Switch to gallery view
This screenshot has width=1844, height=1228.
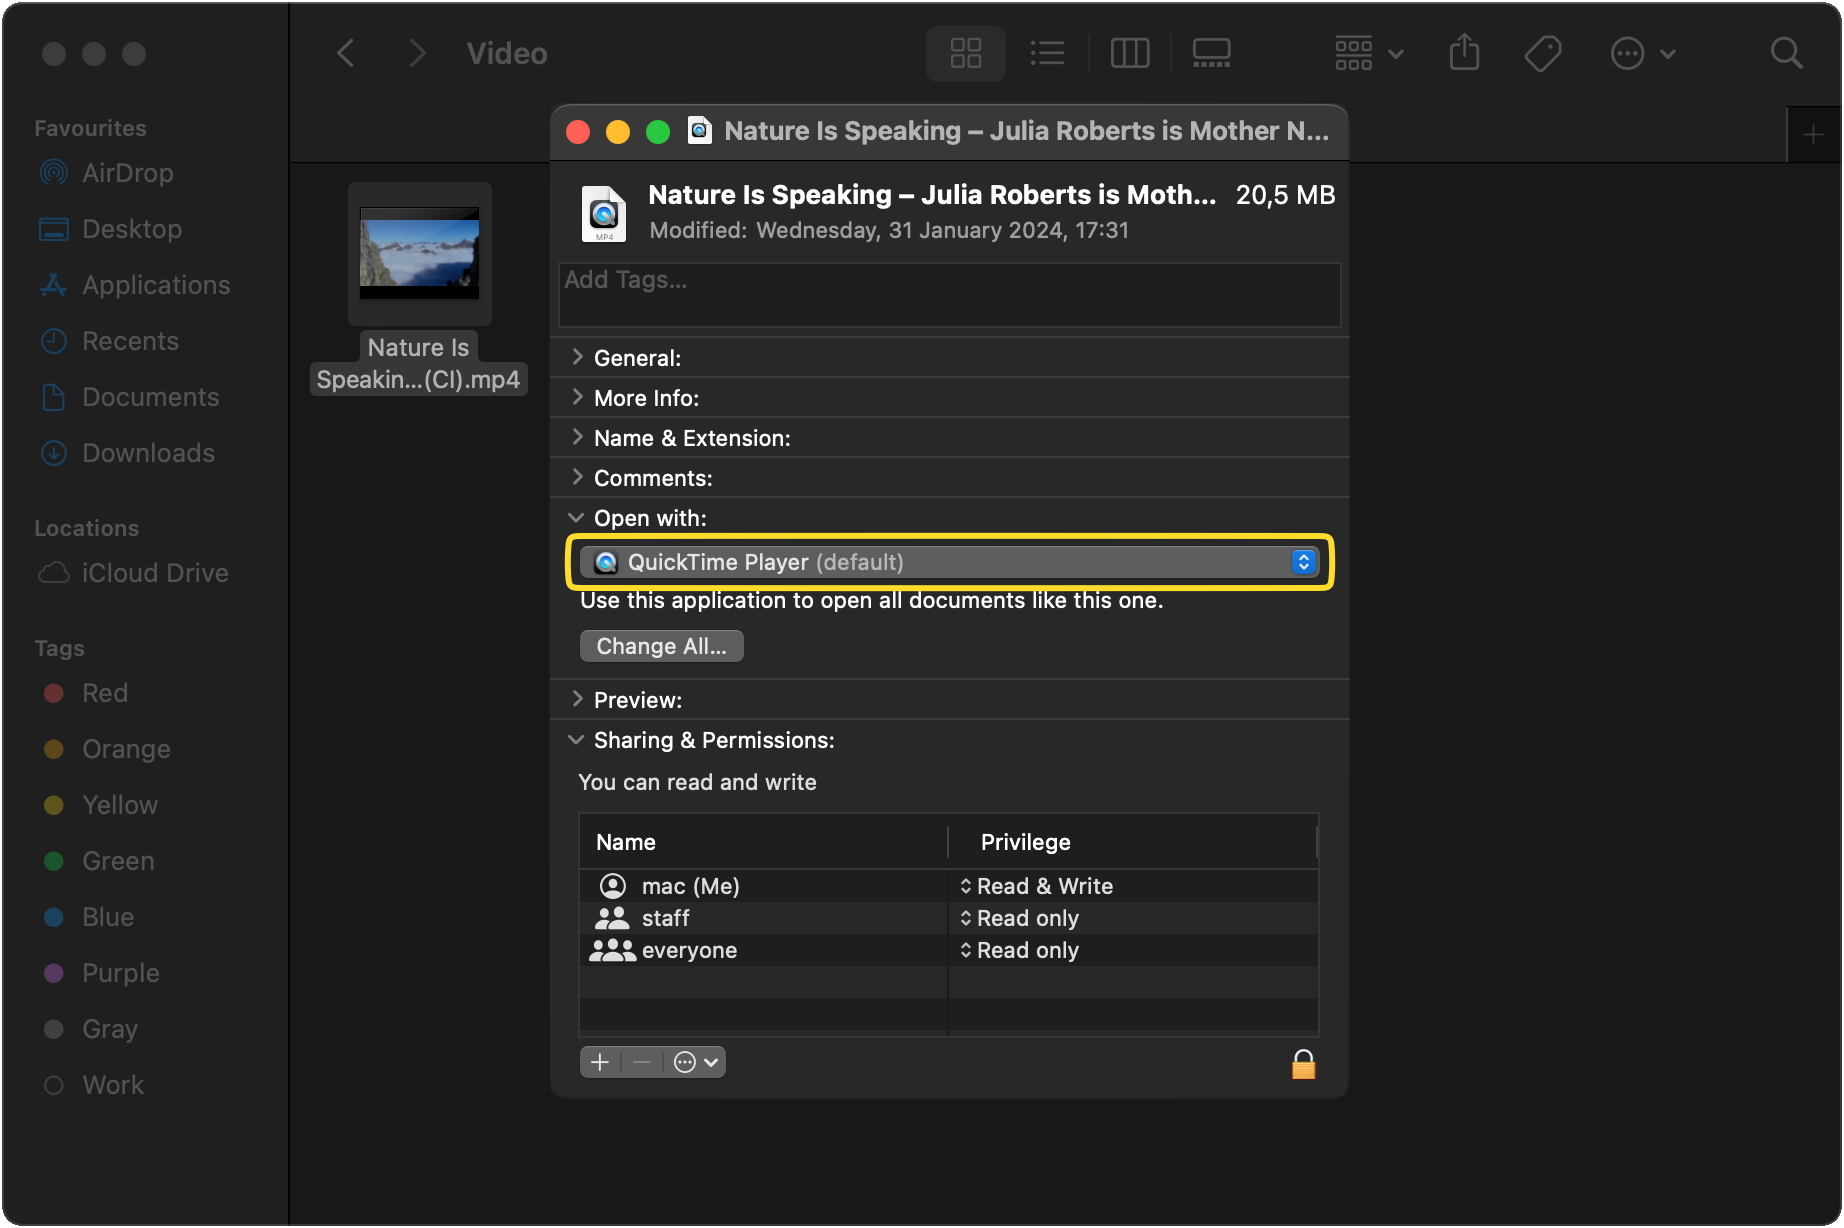click(1211, 53)
